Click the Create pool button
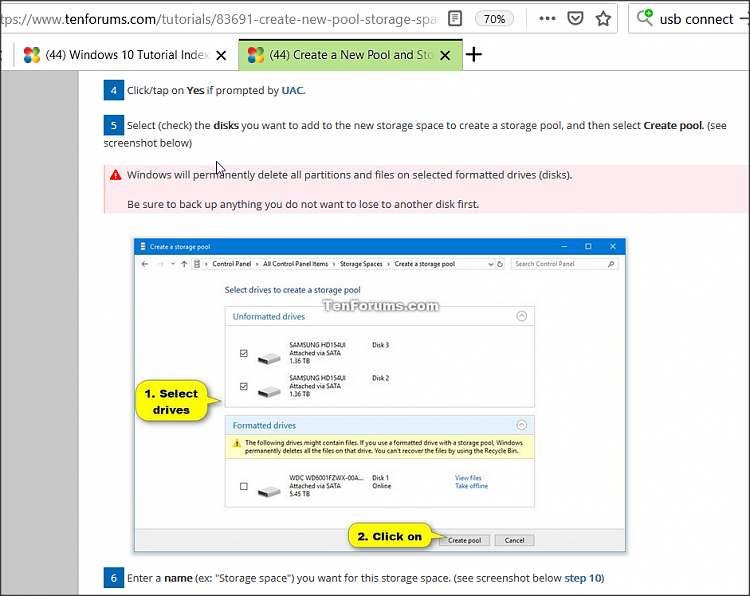The width and height of the screenshot is (750, 596). (x=464, y=540)
